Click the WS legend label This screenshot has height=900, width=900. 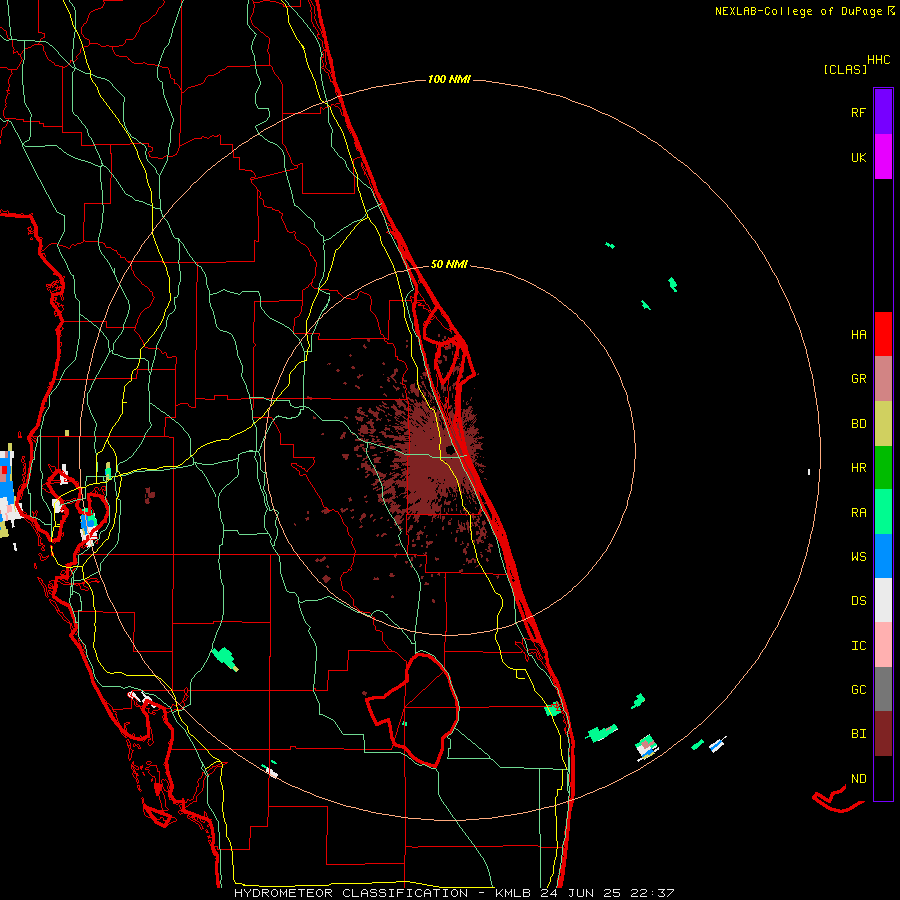[x=858, y=556]
